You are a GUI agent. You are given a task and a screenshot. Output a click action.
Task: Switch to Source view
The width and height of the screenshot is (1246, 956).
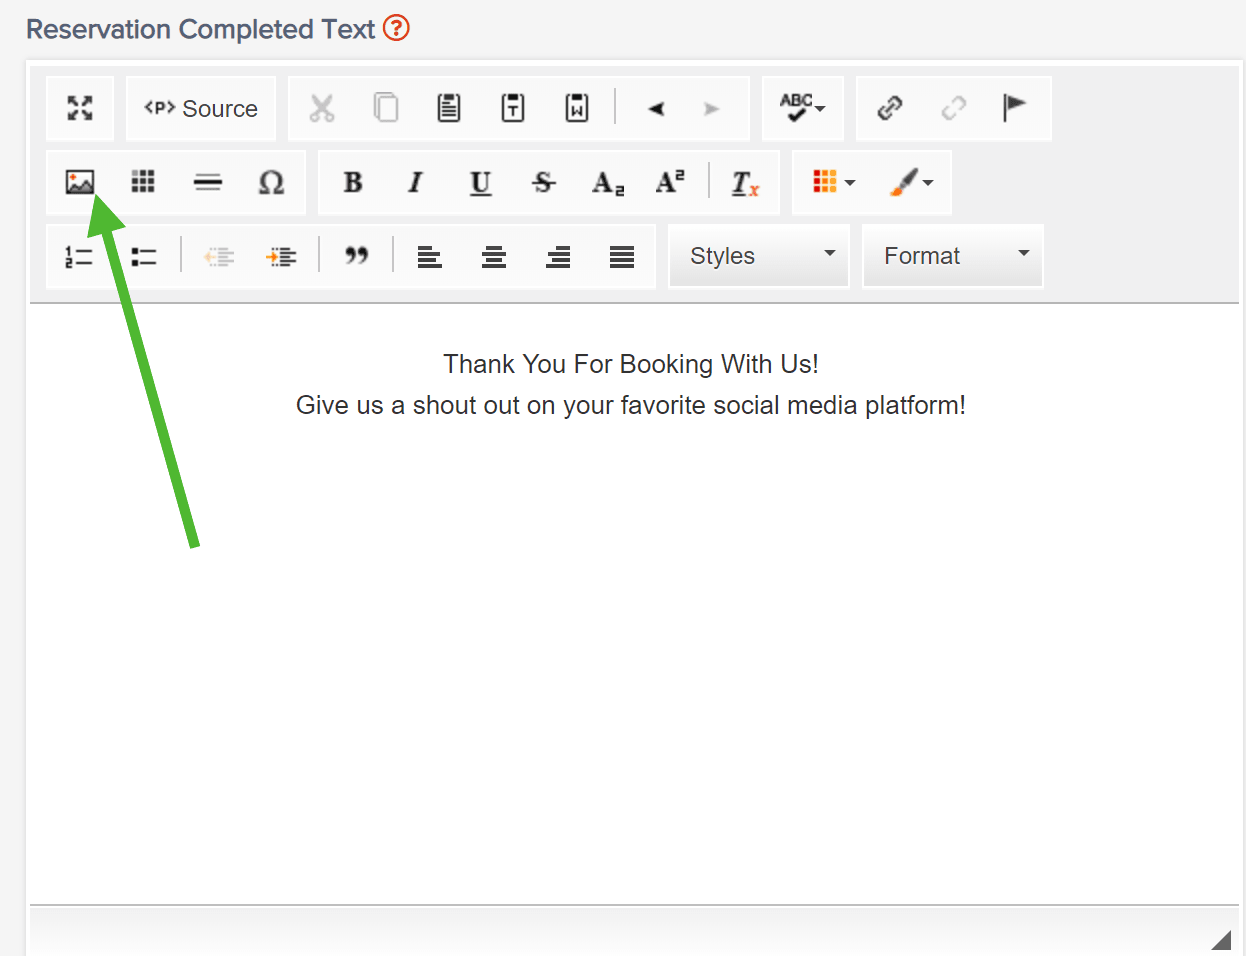coord(200,107)
